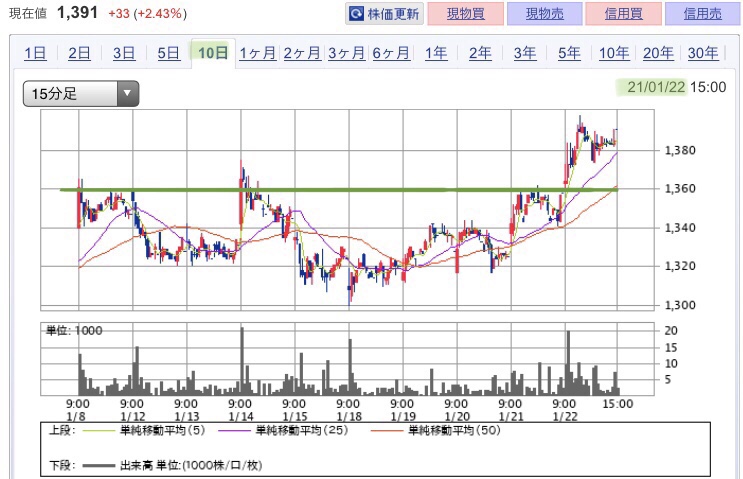Click the current price 1,391
The width and height of the screenshot is (743, 479).
[77, 13]
